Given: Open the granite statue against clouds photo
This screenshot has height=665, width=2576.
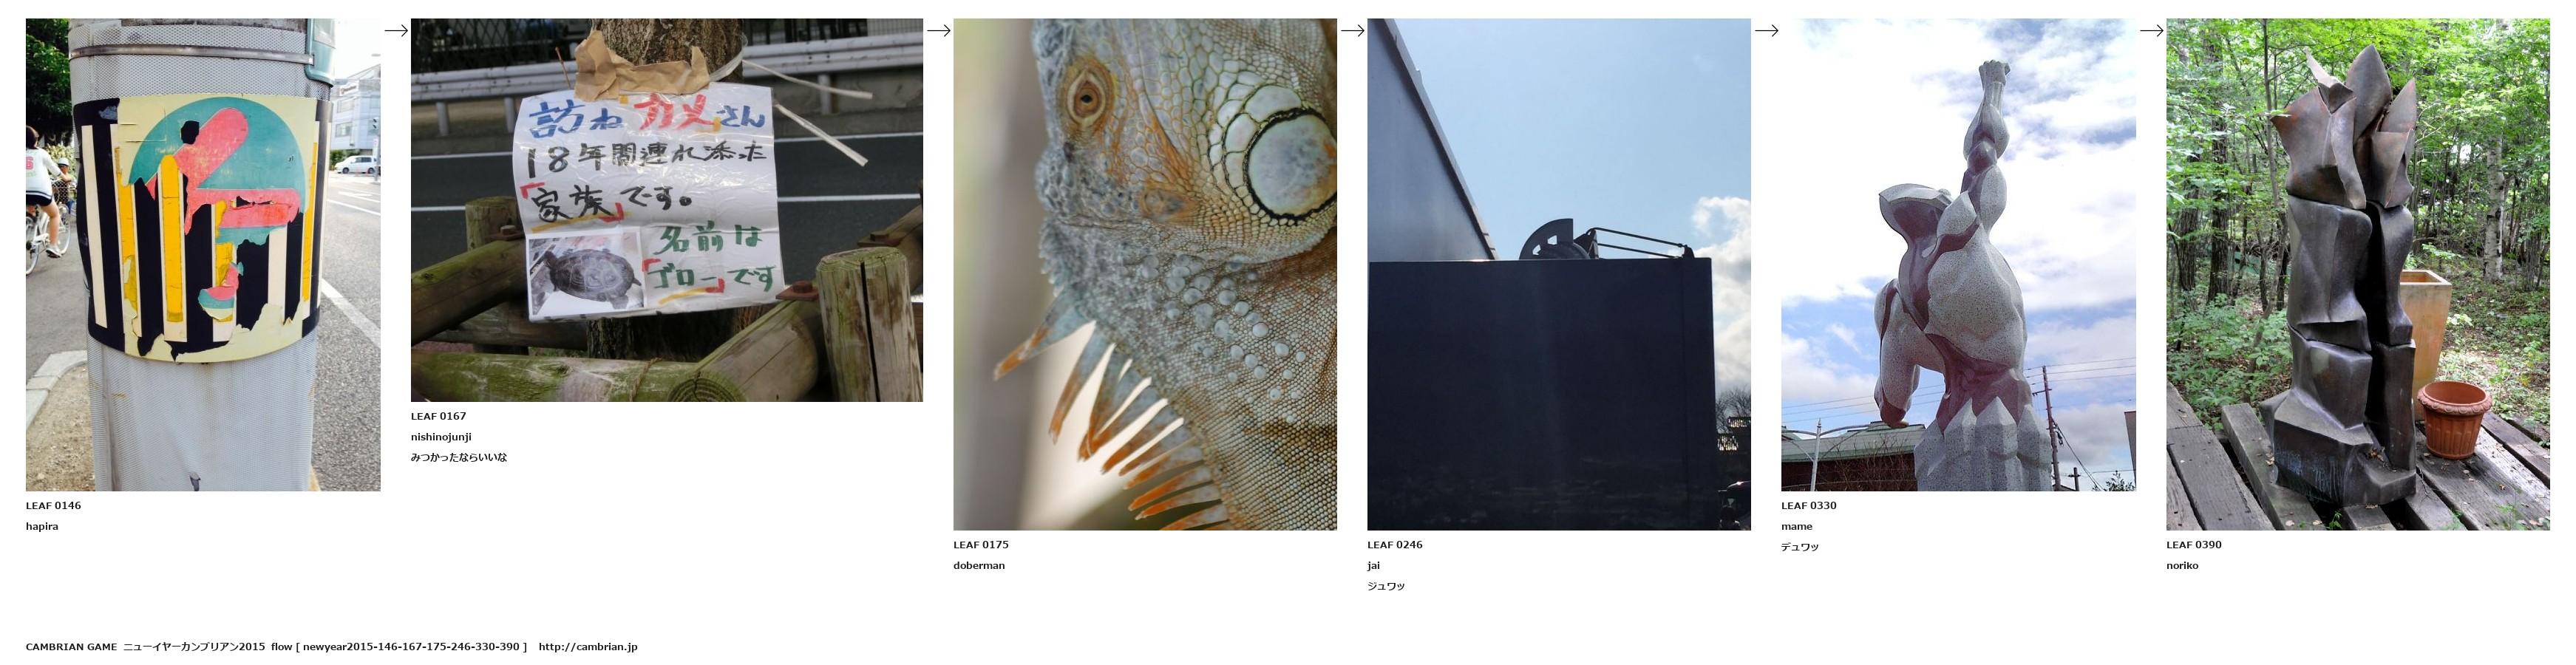Looking at the screenshot, I should (1958, 254).
